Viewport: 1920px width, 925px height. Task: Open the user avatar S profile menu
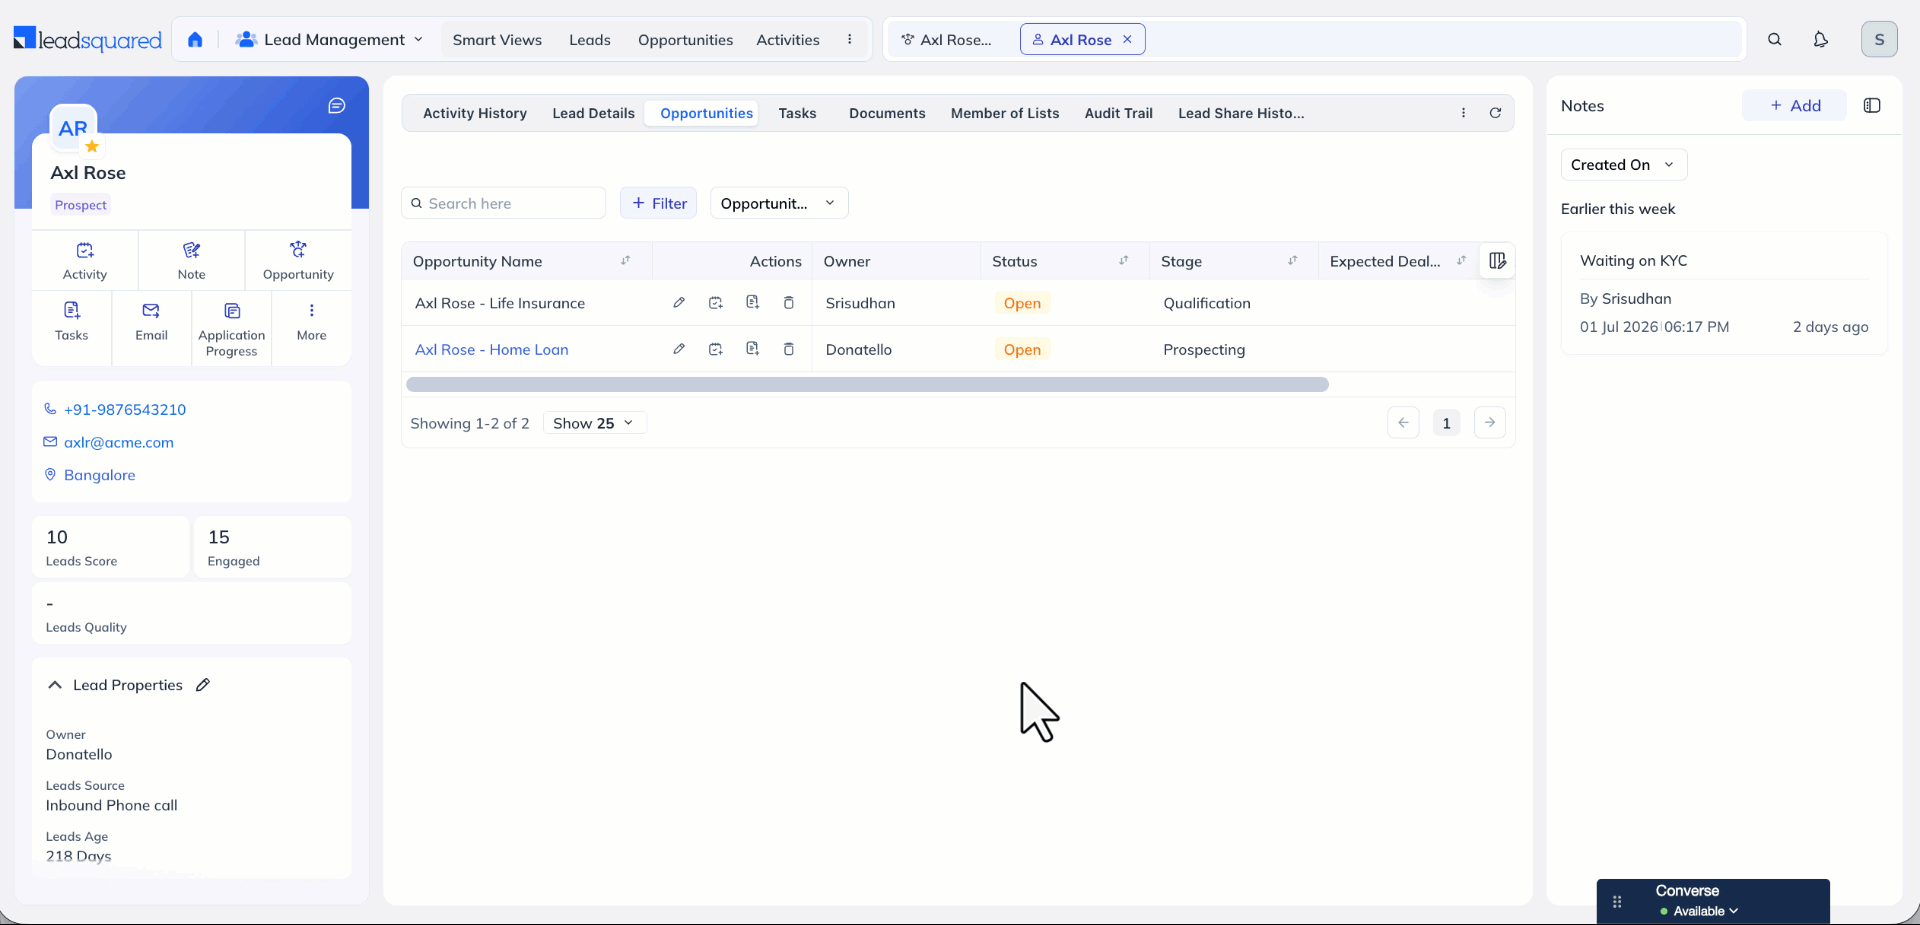1879,40
